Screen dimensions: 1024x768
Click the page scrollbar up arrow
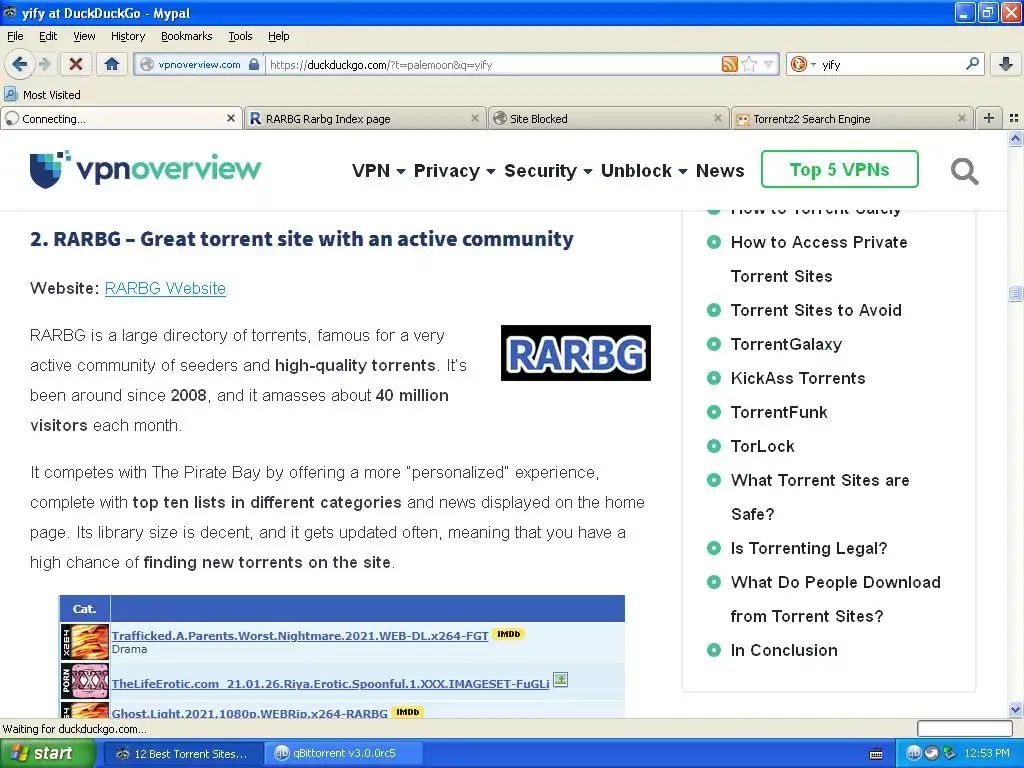[1016, 138]
